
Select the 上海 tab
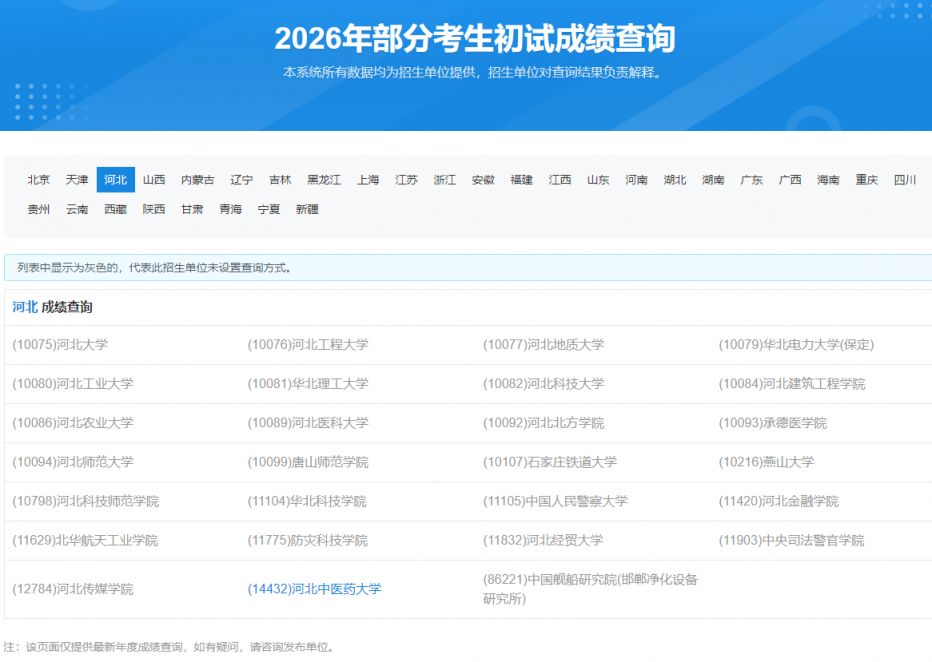point(368,179)
